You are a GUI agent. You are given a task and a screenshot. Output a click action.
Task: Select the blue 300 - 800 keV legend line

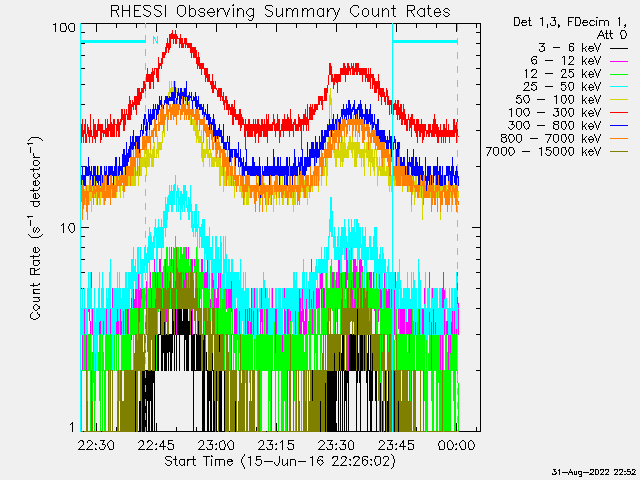pos(619,125)
